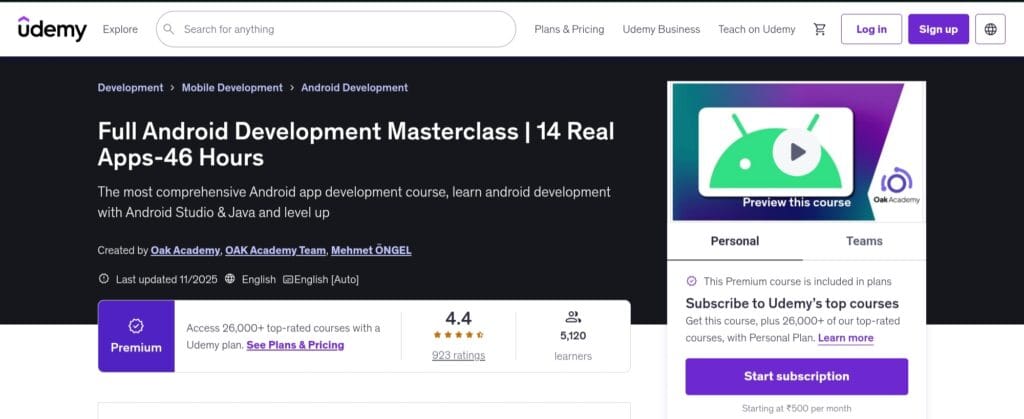The height and width of the screenshot is (419, 1024).
Task: Click the English [Auto] captions text
Action: [327, 279]
